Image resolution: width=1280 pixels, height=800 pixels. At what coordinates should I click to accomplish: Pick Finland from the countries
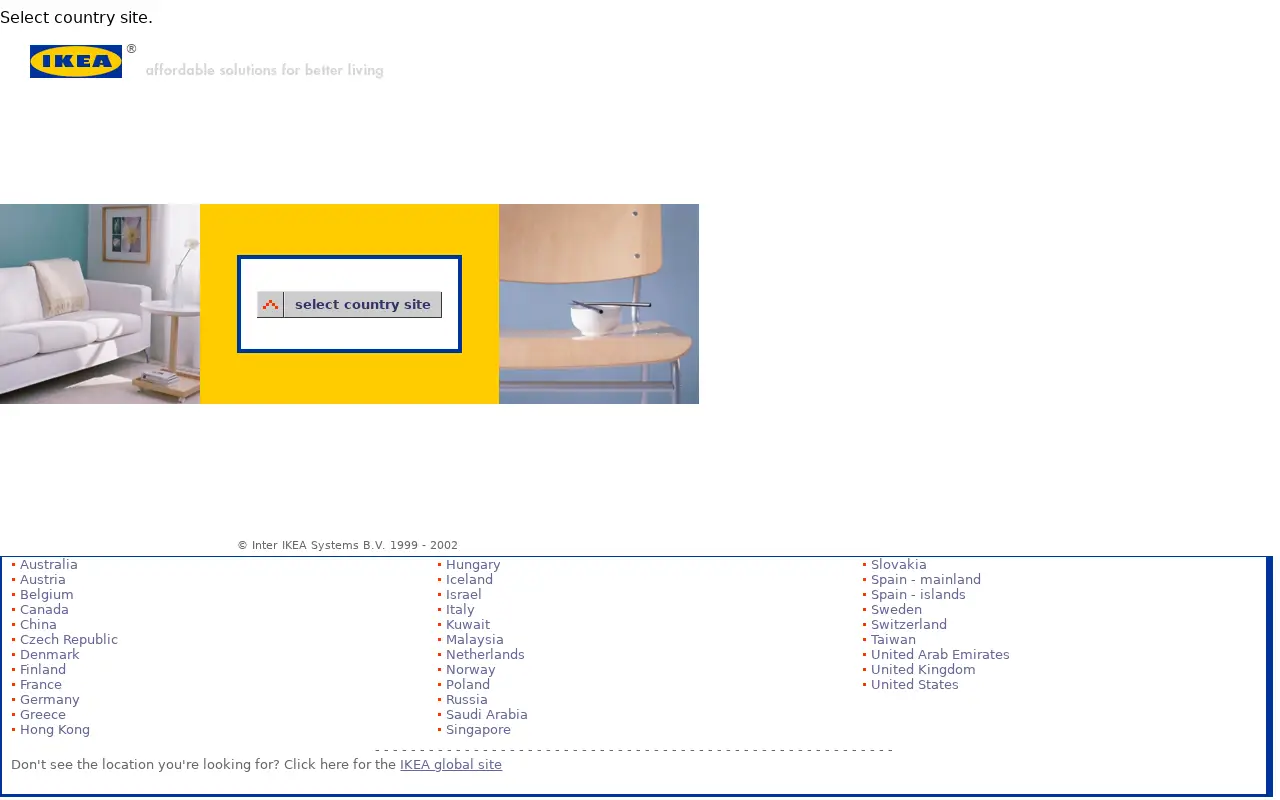43,670
